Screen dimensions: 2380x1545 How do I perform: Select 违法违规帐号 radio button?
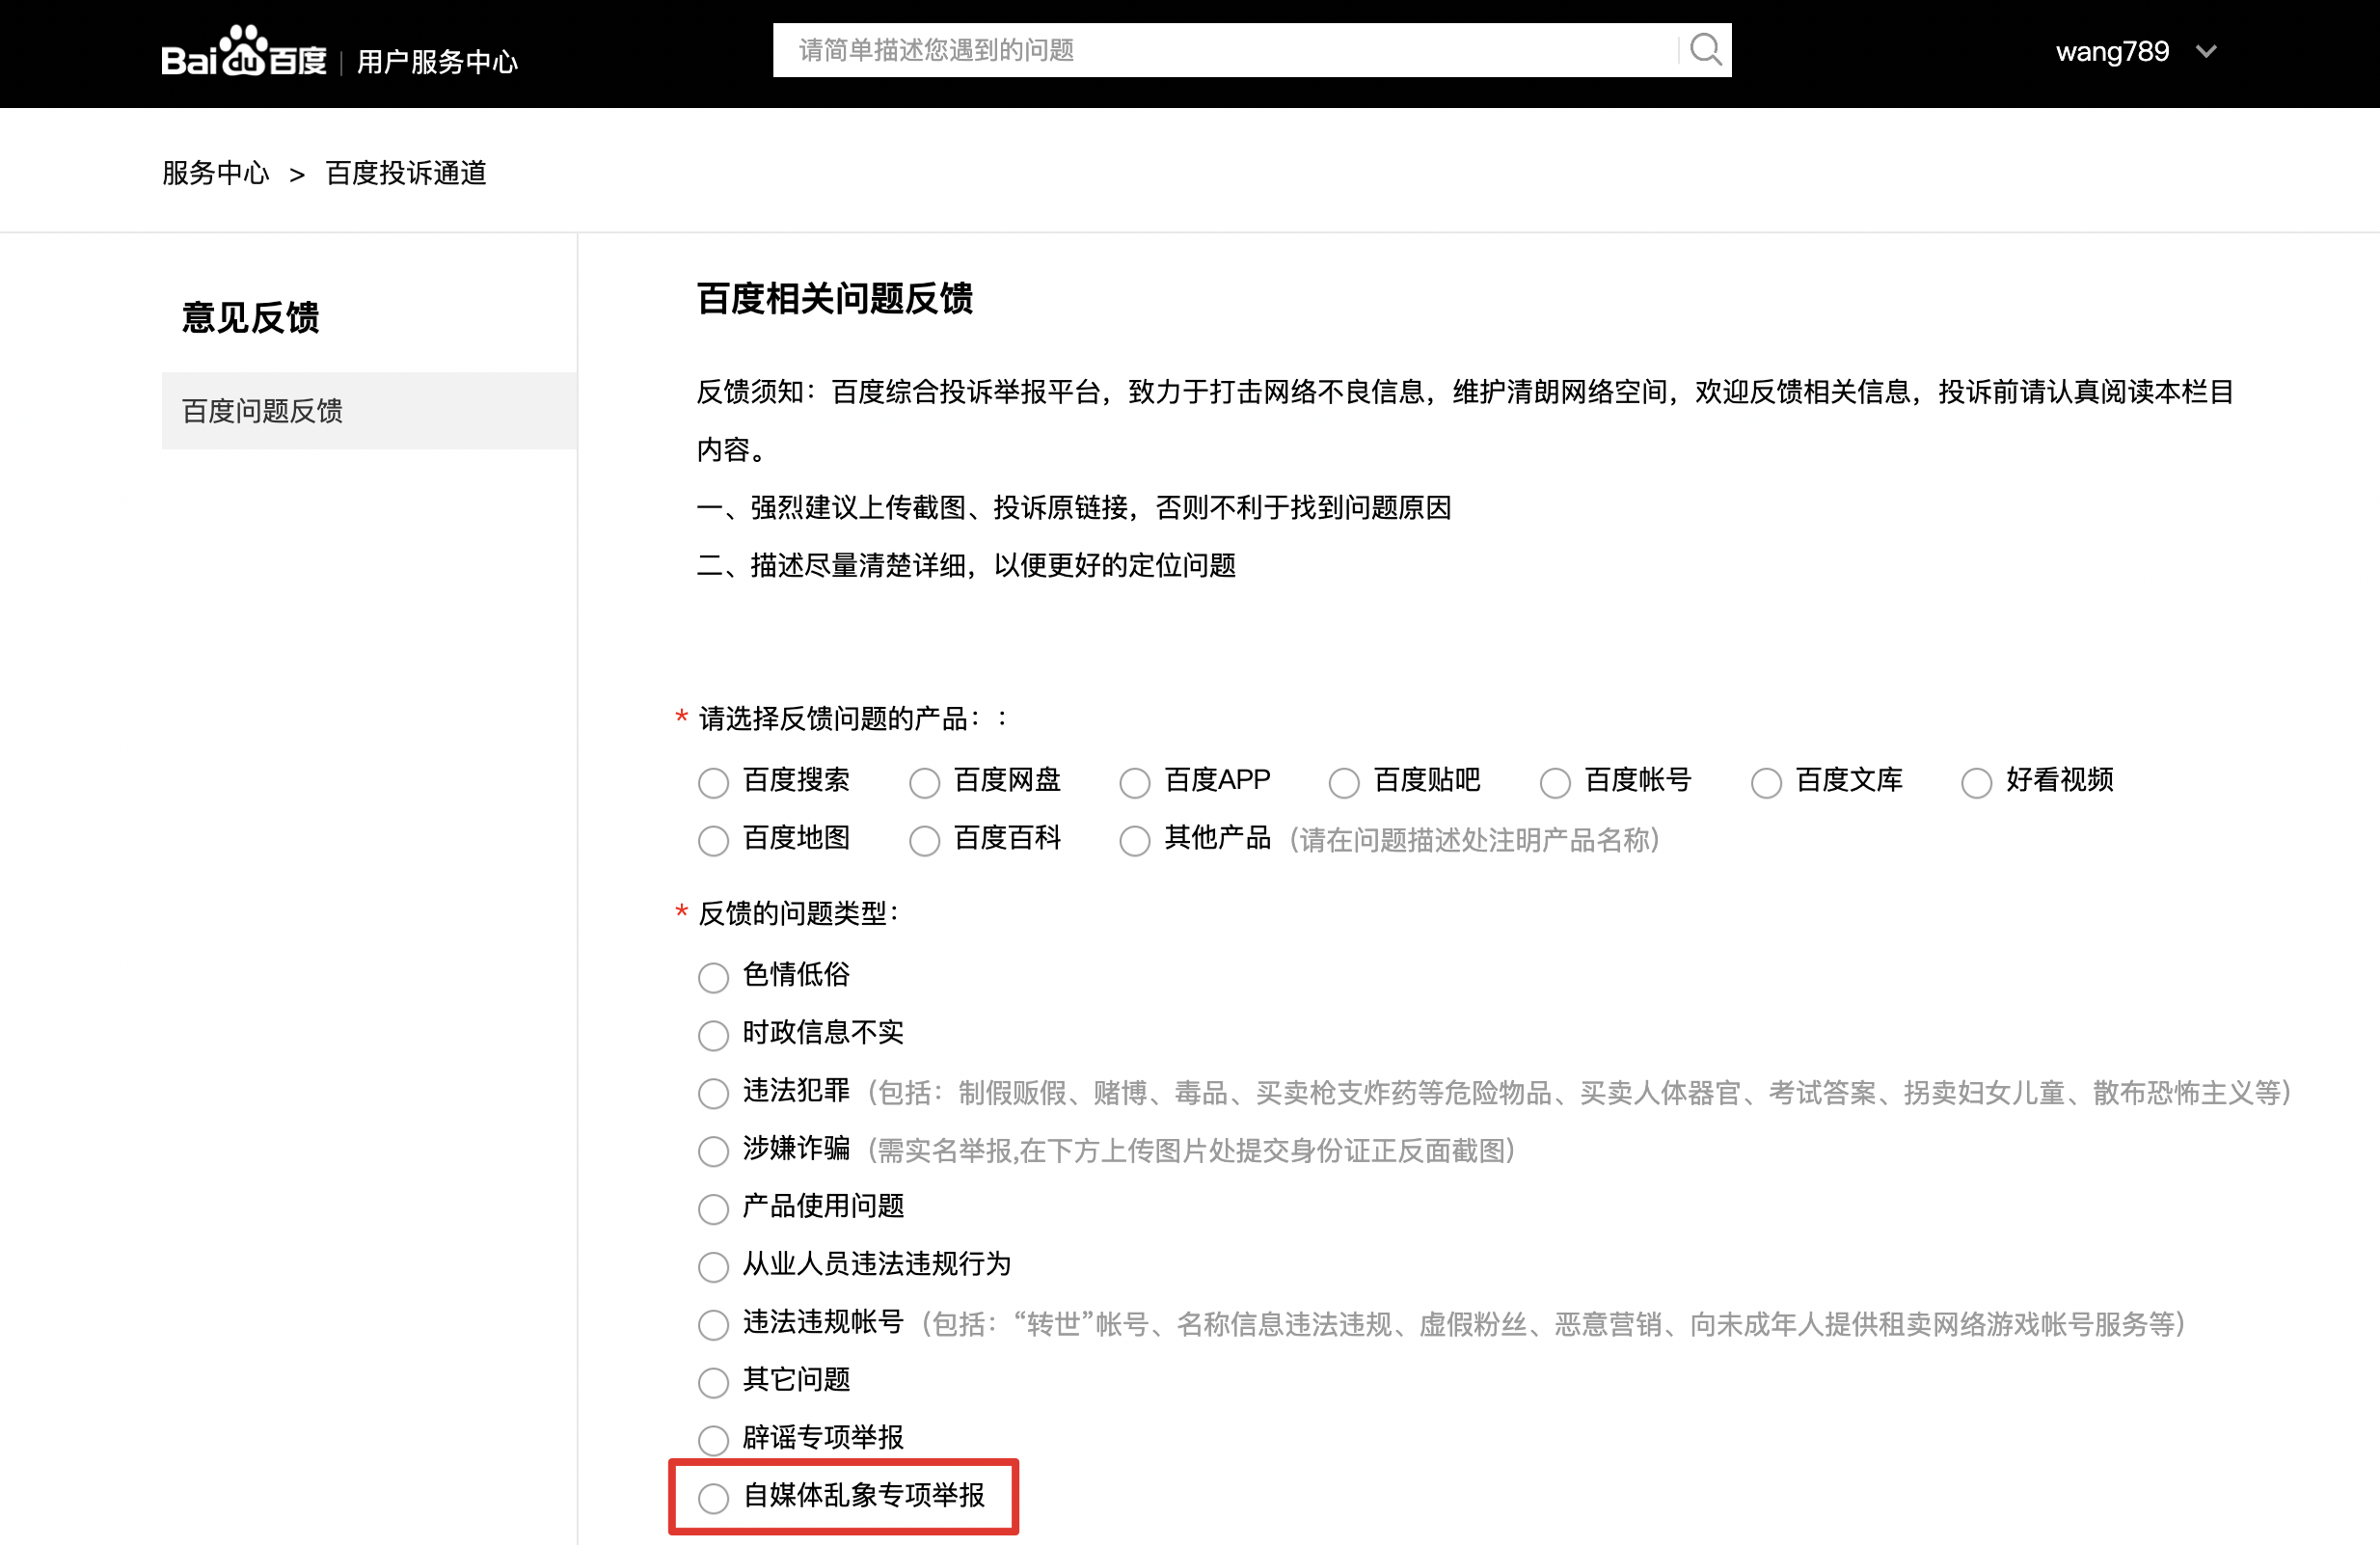point(713,1325)
